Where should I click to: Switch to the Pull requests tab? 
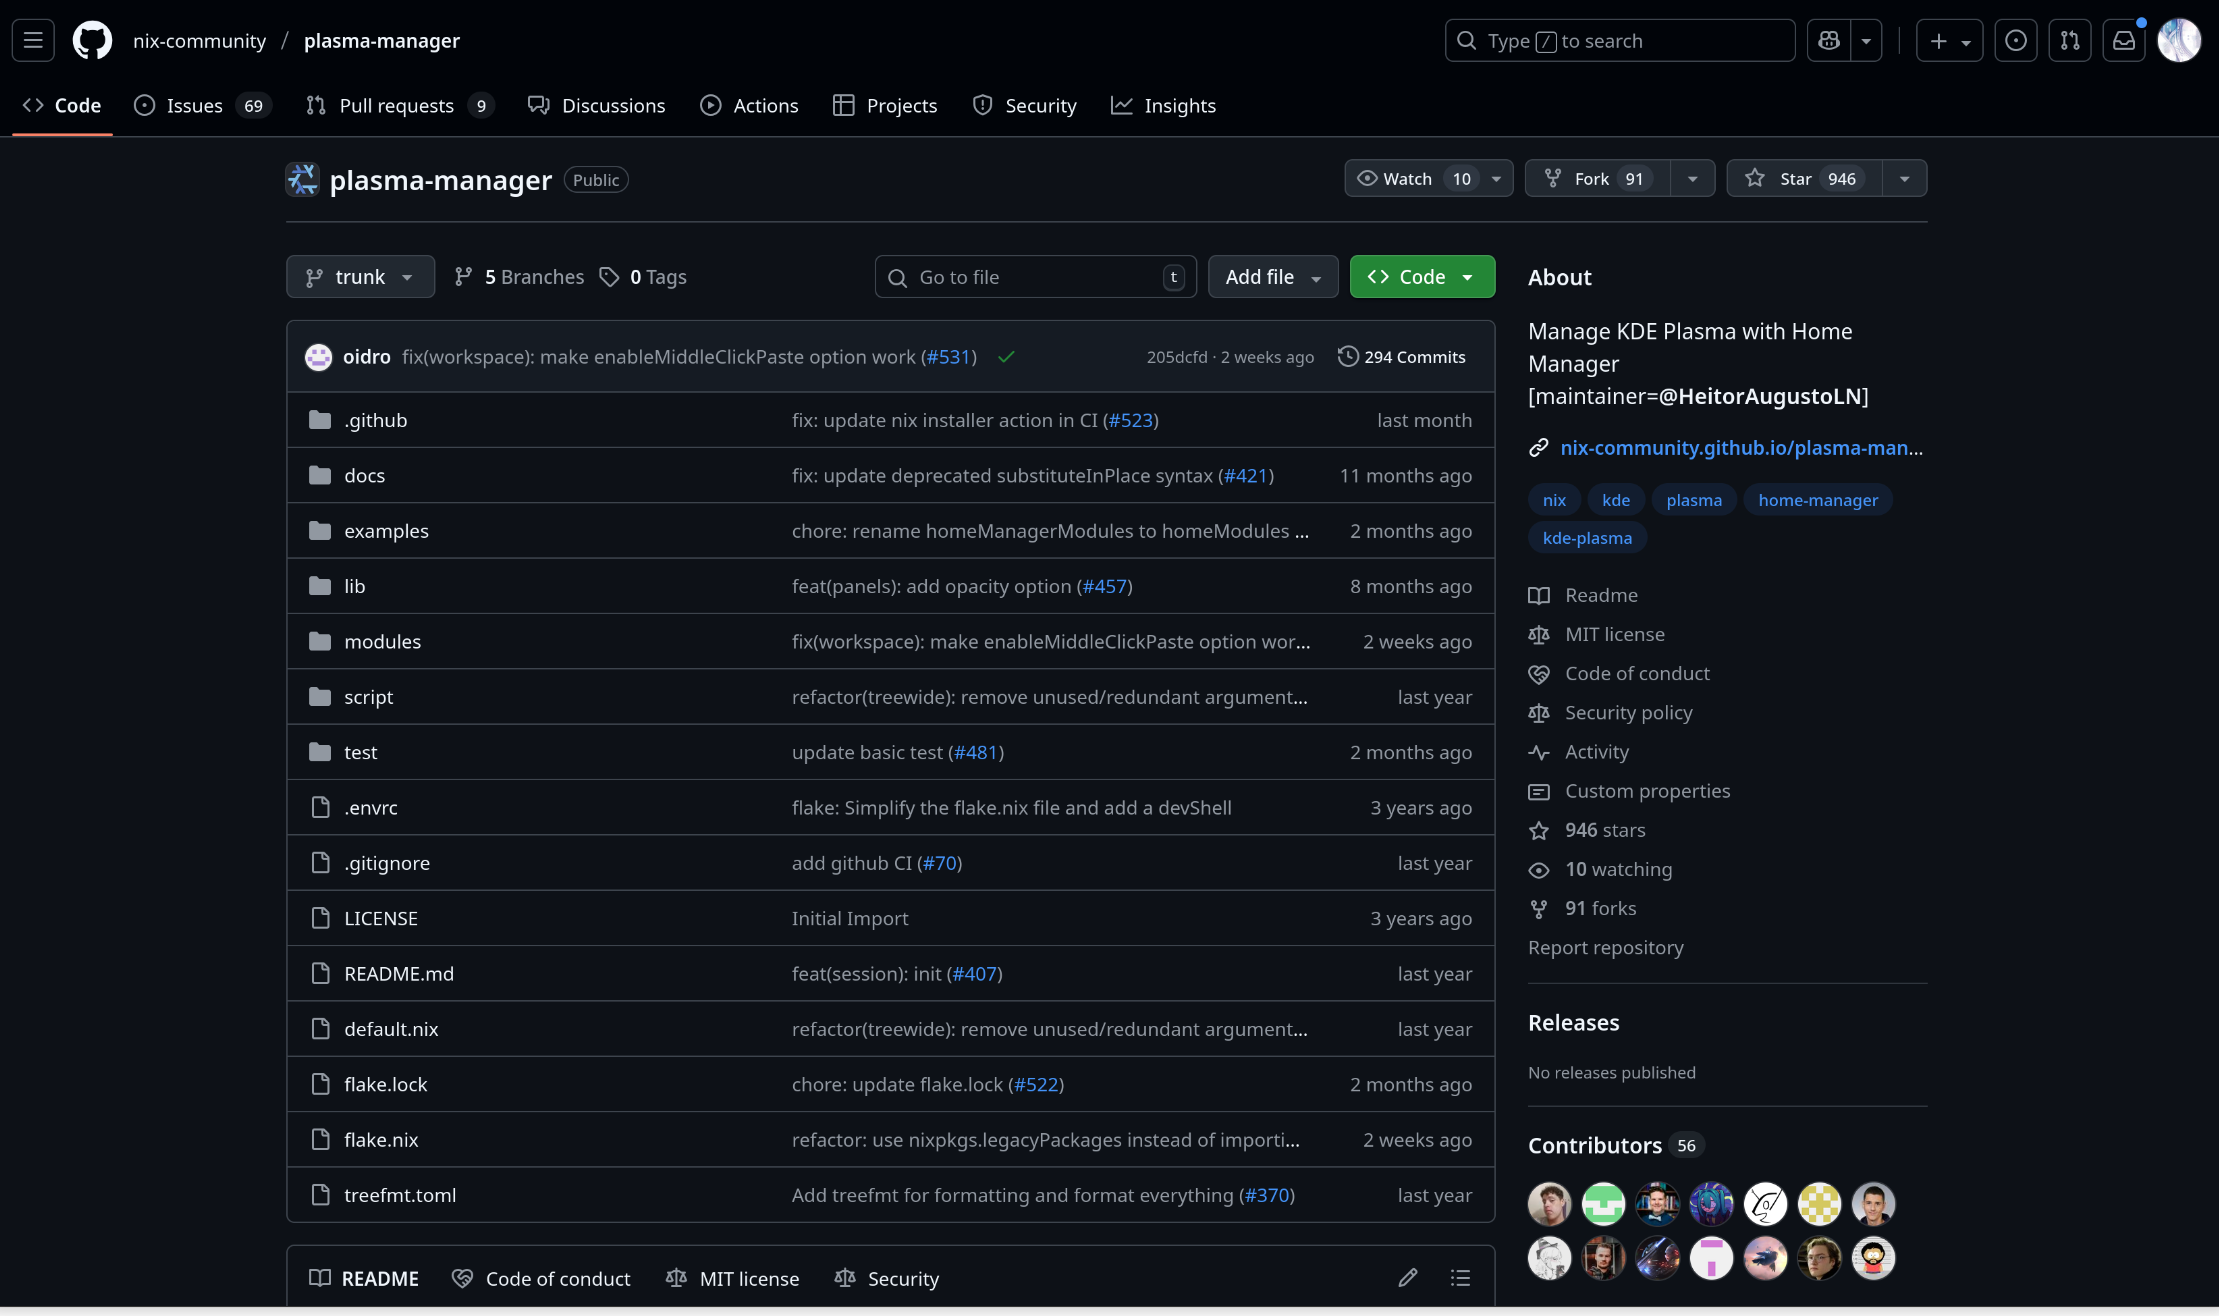coord(397,106)
